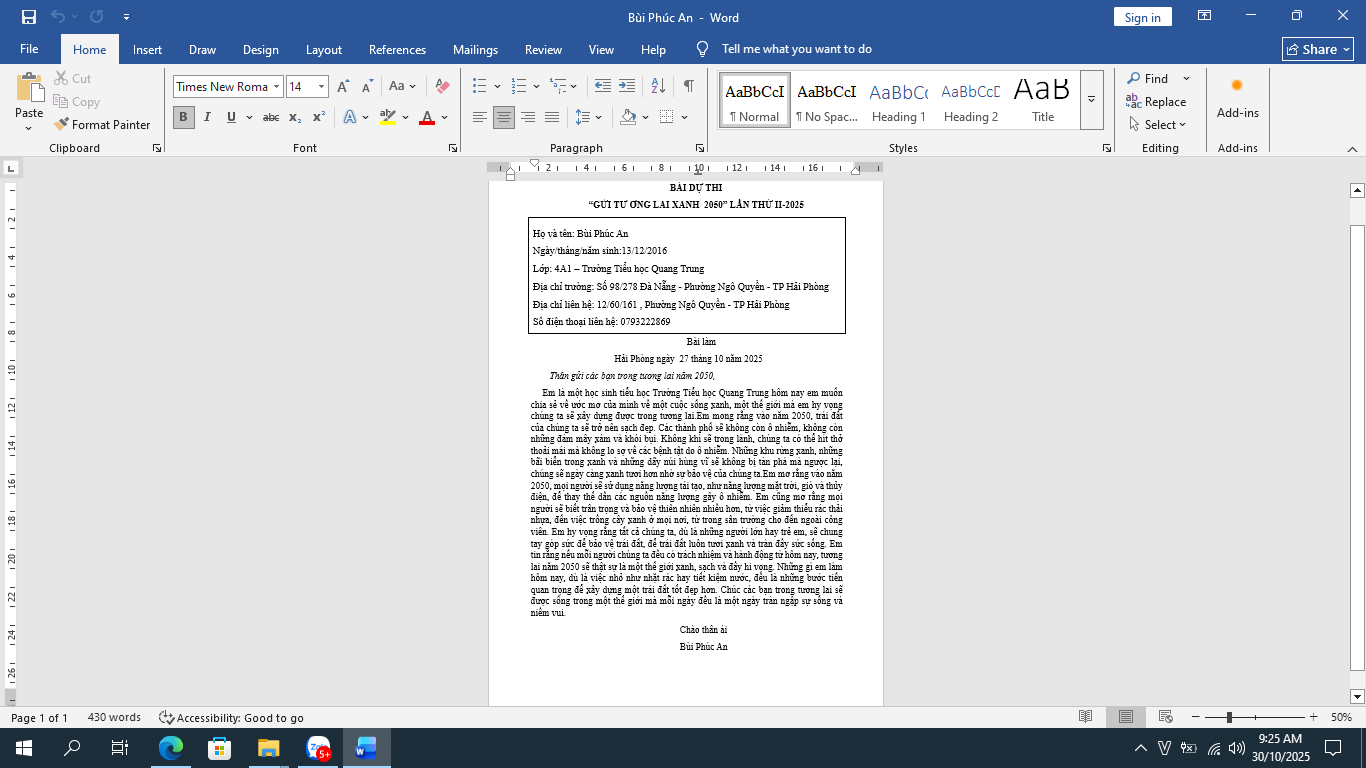Apply the text highlight color button

pyautogui.click(x=388, y=117)
